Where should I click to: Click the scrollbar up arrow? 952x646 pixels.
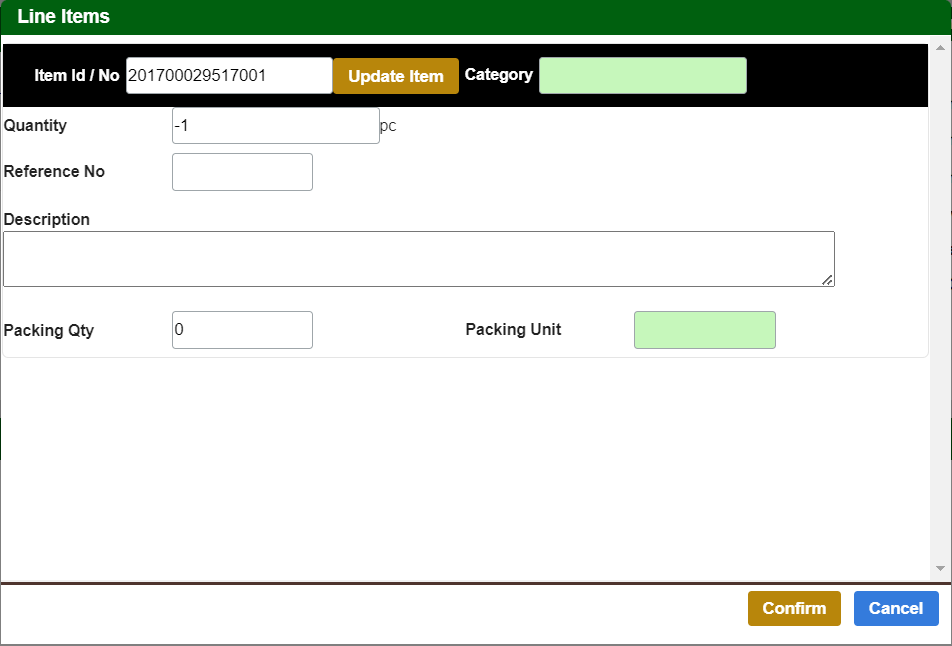point(940,47)
